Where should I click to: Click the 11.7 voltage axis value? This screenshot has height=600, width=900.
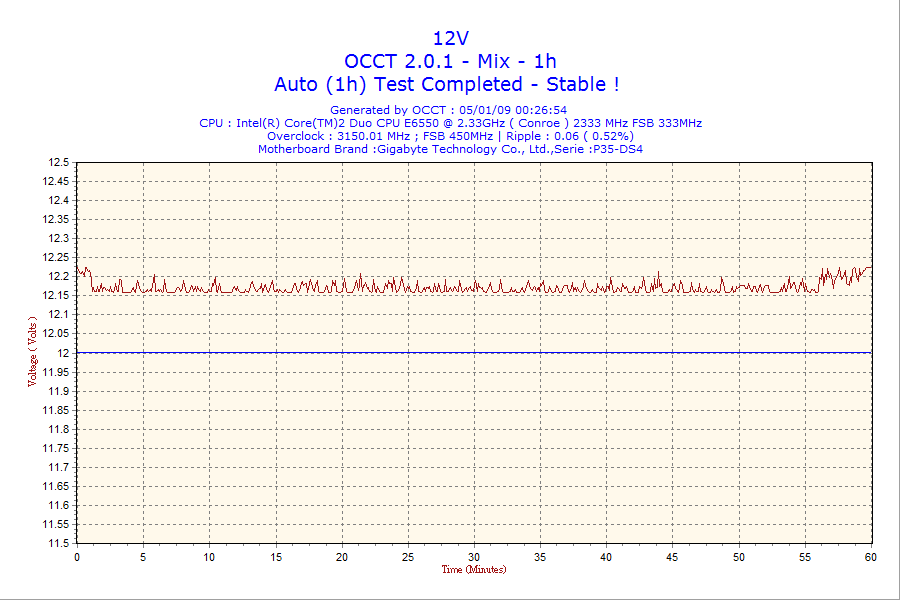pos(59,467)
